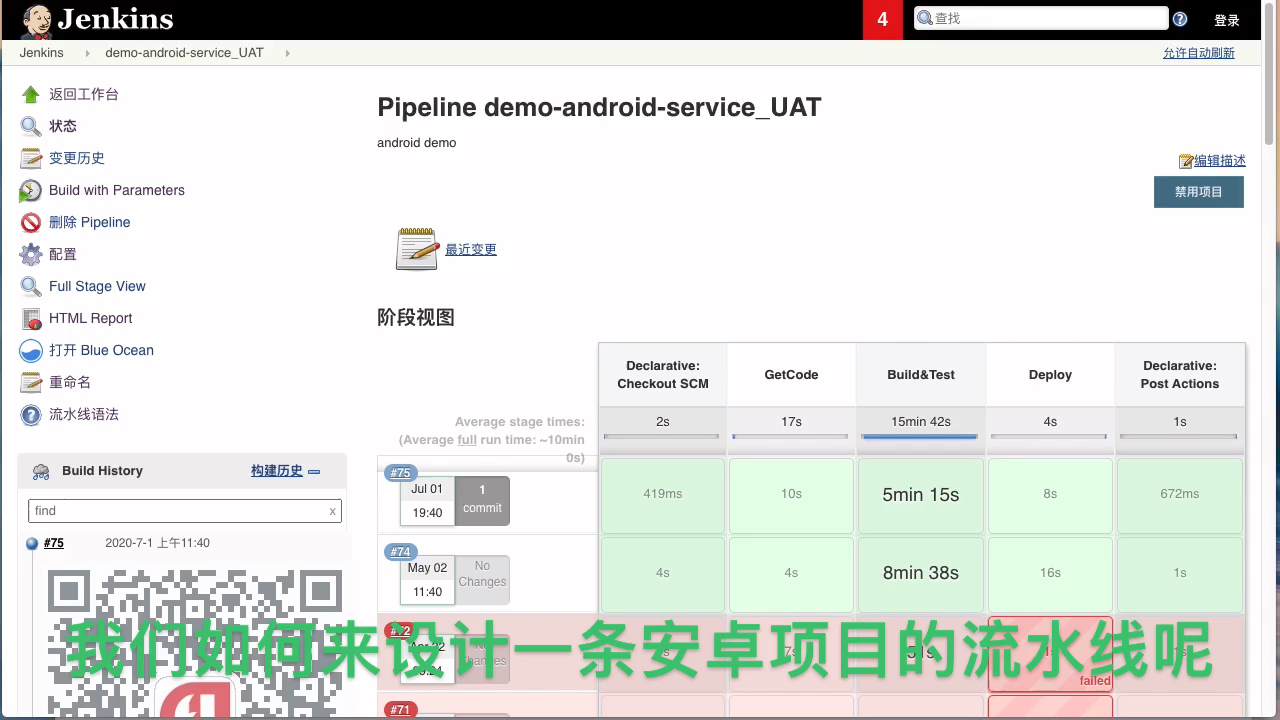Focus the 查找 search field
The image size is (1280, 720).
(x=1040, y=18)
